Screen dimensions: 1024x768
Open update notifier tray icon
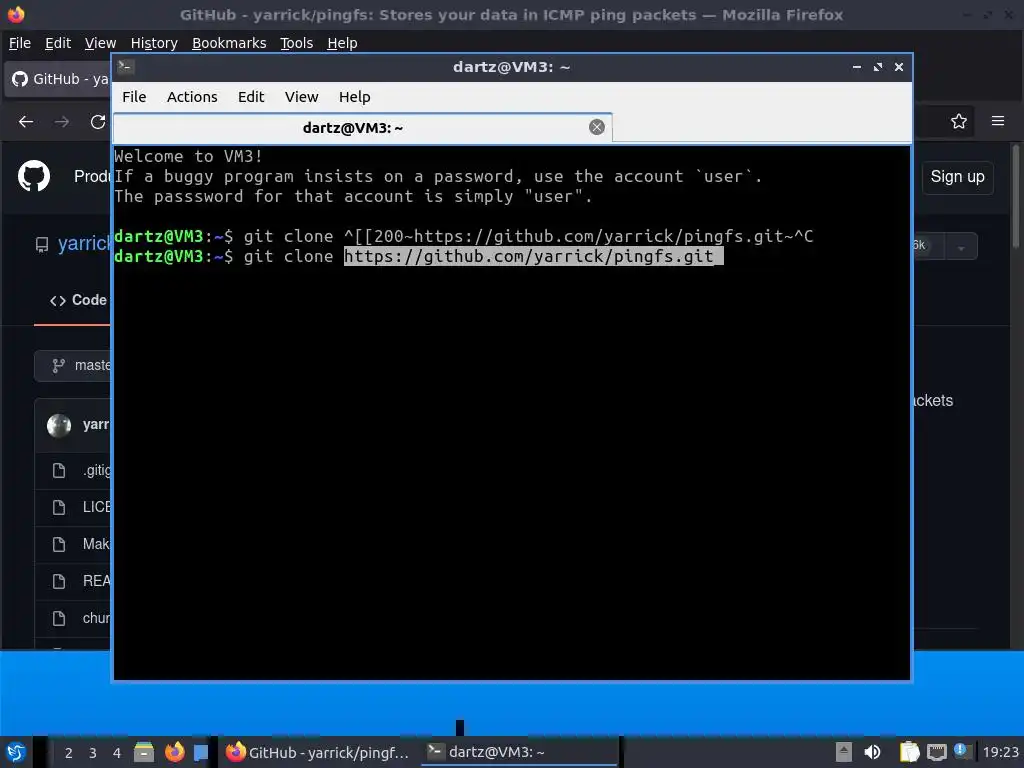point(961,751)
